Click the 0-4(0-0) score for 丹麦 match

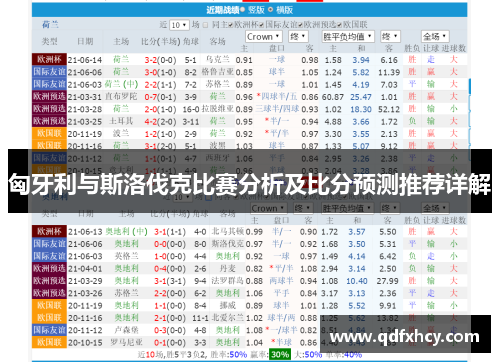point(170,269)
